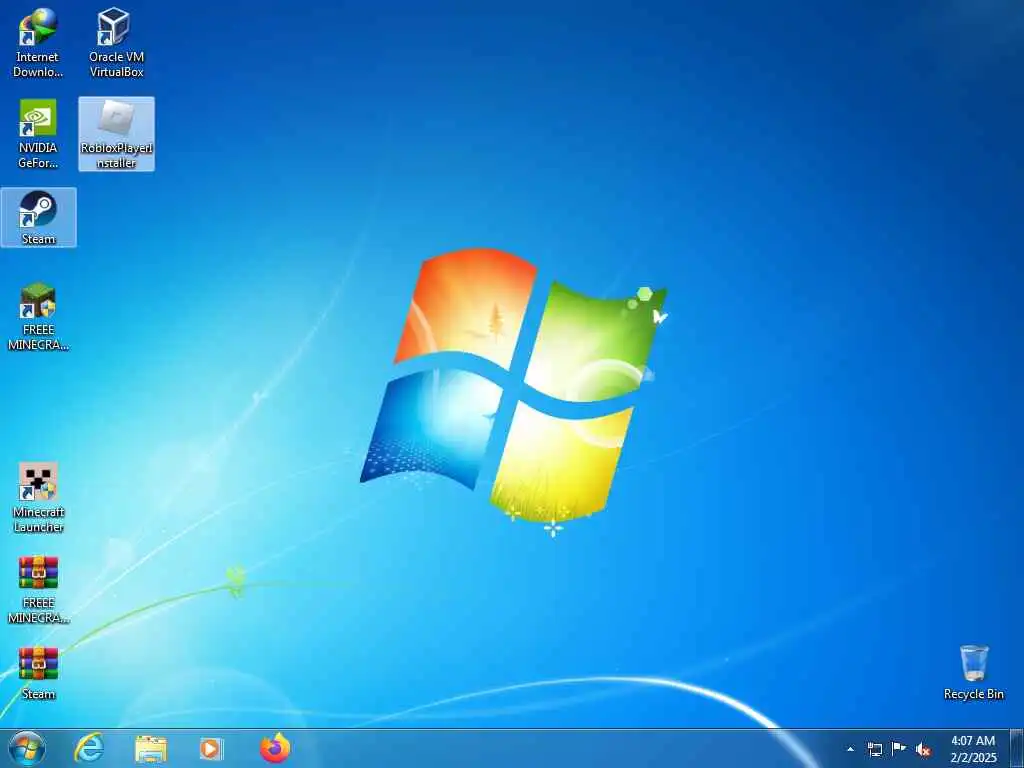Screen dimensions: 1024x768
Task: Open Windows Explorer from the taskbar
Action: tap(151, 748)
